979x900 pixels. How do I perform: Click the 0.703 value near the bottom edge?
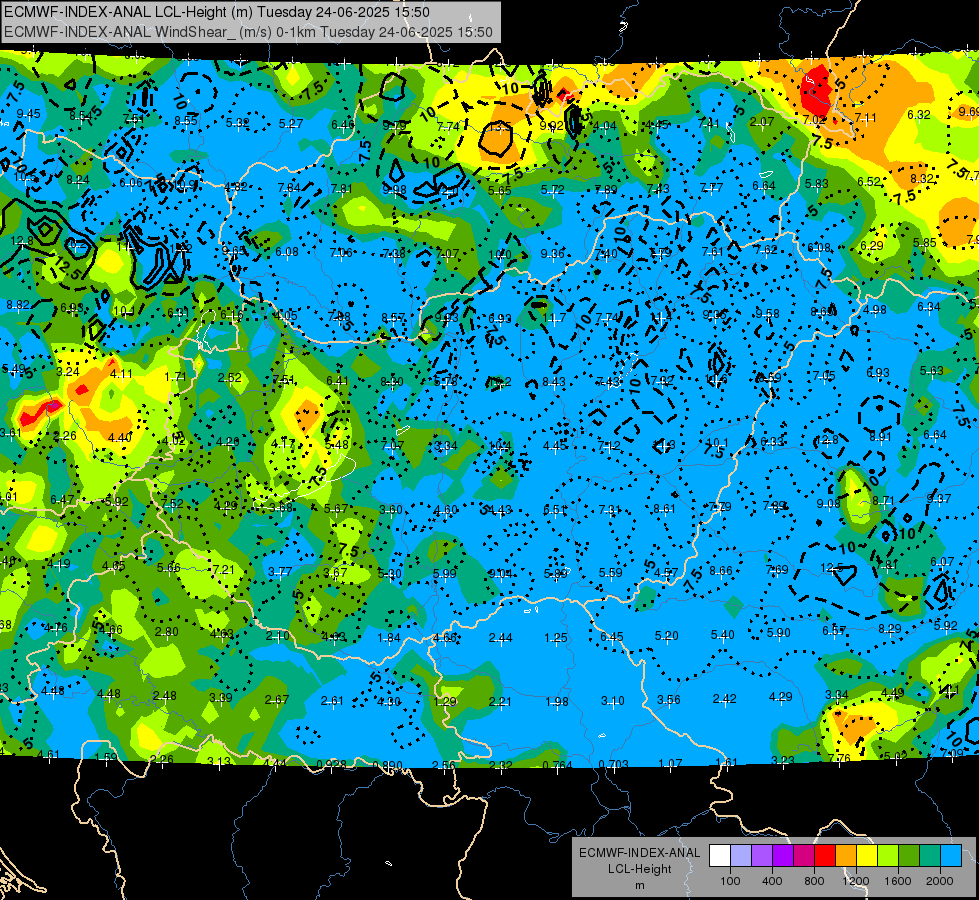coord(613,764)
